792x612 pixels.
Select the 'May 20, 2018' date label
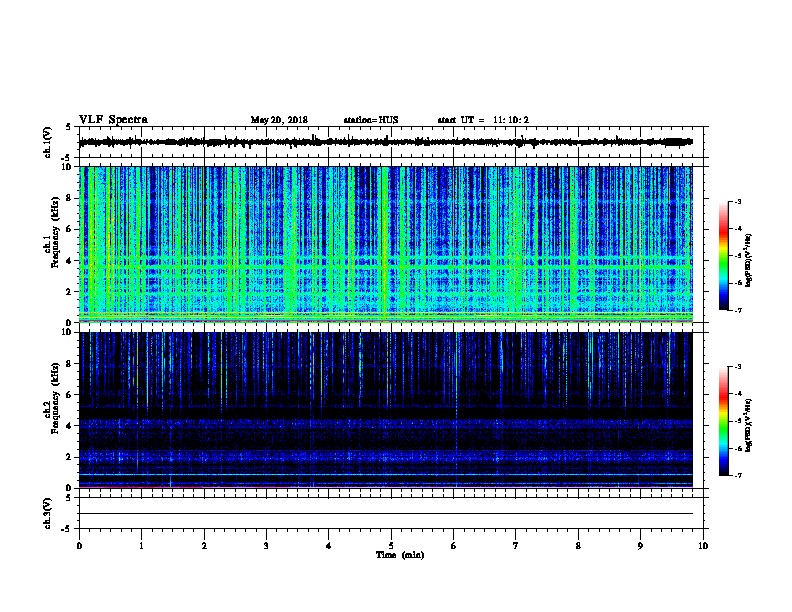point(279,120)
